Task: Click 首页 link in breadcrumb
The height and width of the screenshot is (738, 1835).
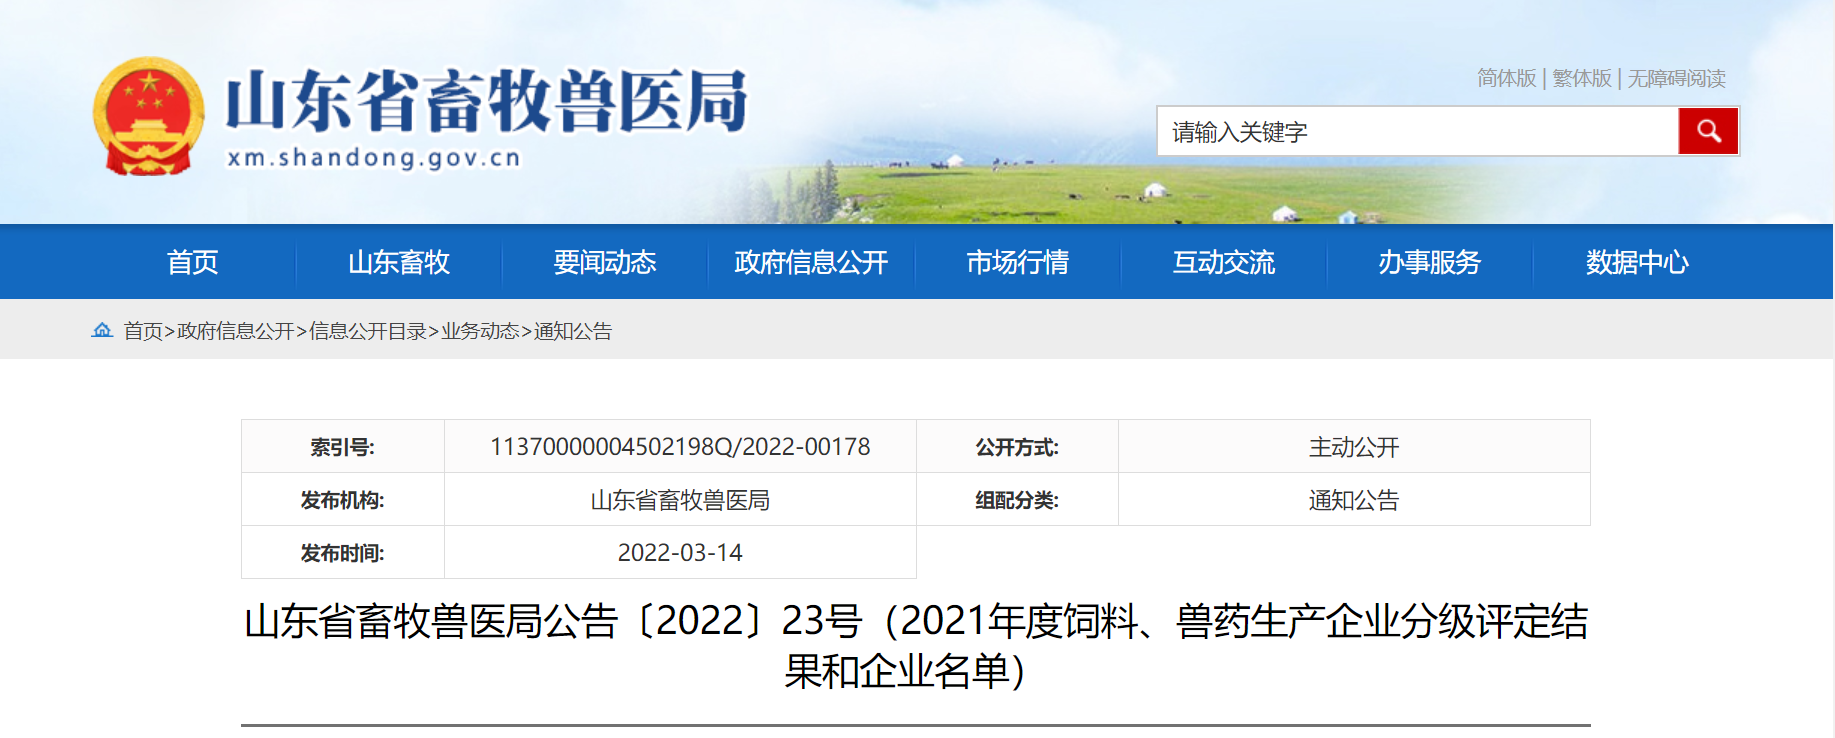Action: tap(143, 331)
